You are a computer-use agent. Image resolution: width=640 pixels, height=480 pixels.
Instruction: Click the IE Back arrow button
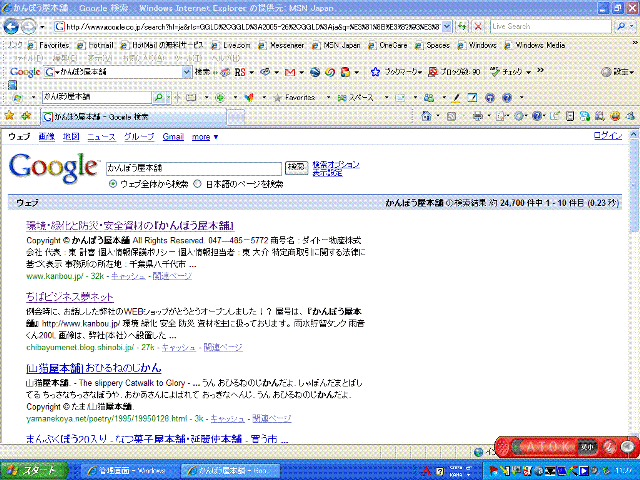coord(11,27)
